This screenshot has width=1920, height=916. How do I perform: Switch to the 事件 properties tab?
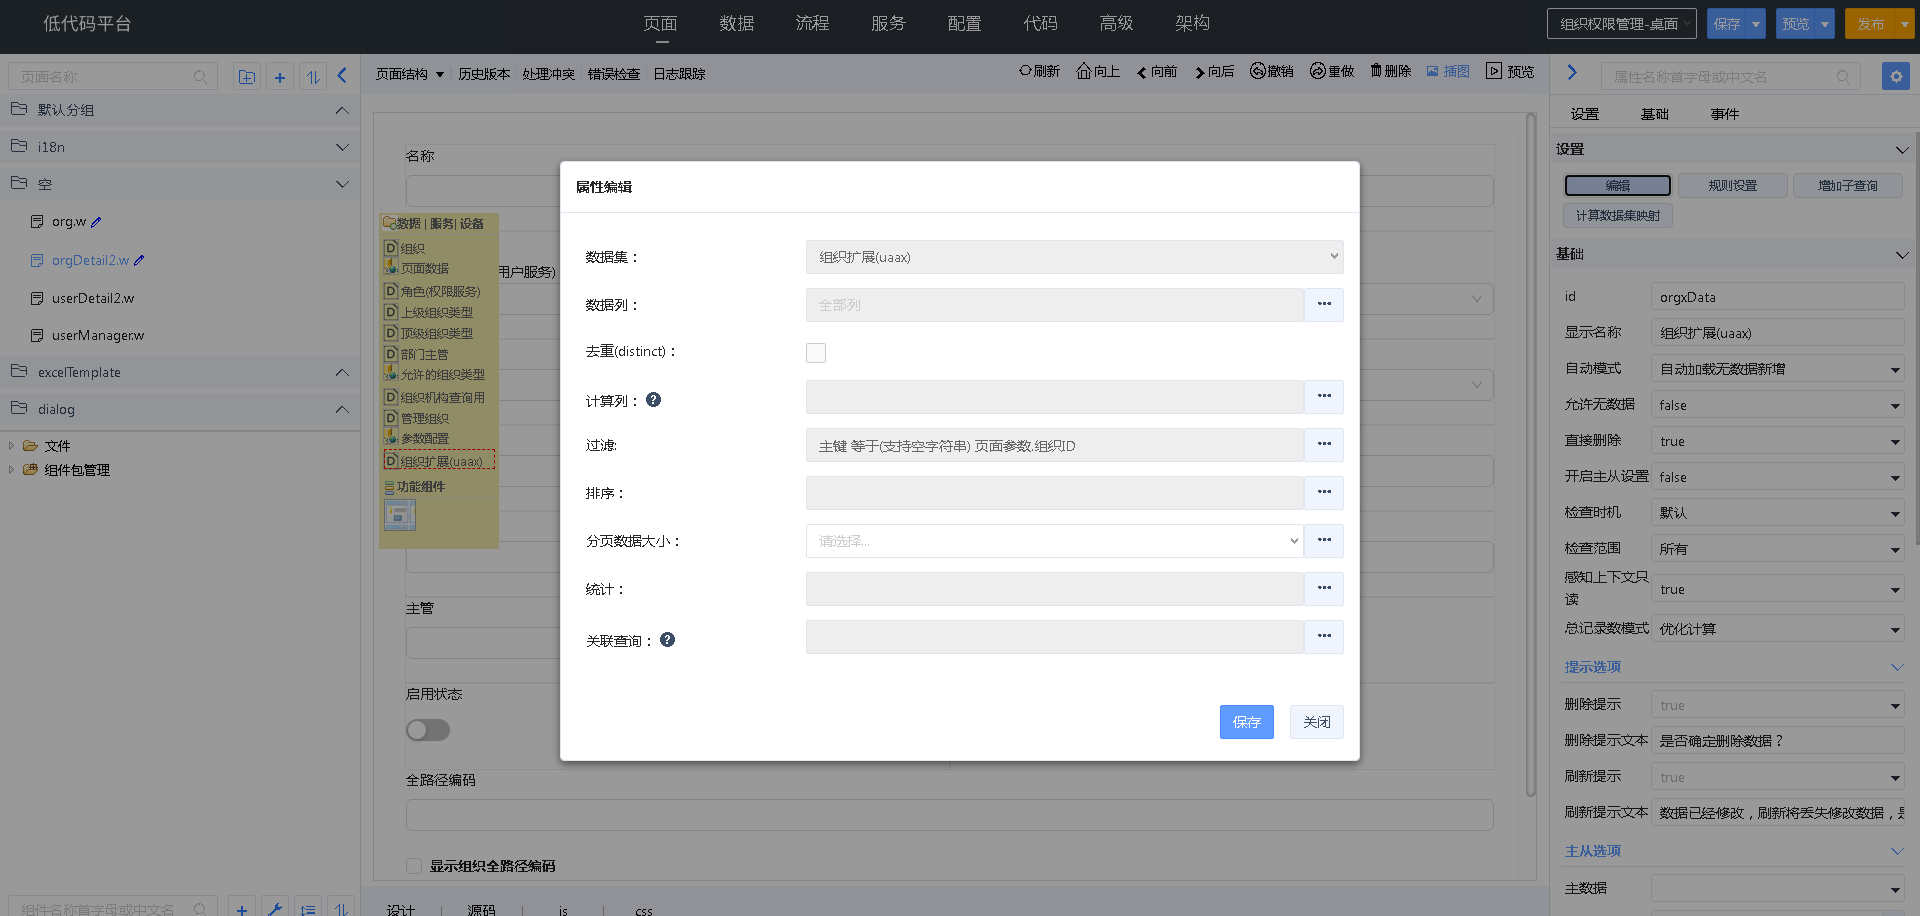pyautogui.click(x=1724, y=113)
